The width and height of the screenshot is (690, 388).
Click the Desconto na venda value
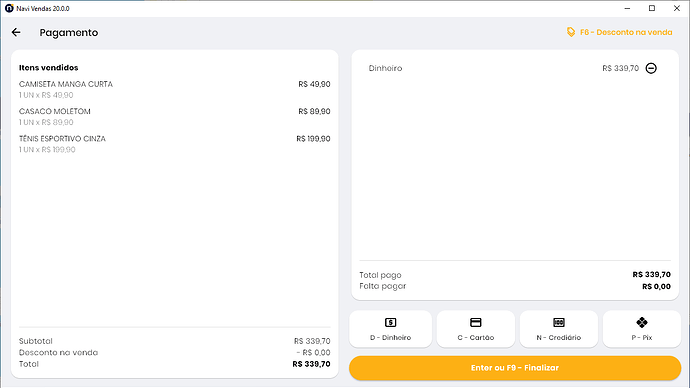[313, 352]
